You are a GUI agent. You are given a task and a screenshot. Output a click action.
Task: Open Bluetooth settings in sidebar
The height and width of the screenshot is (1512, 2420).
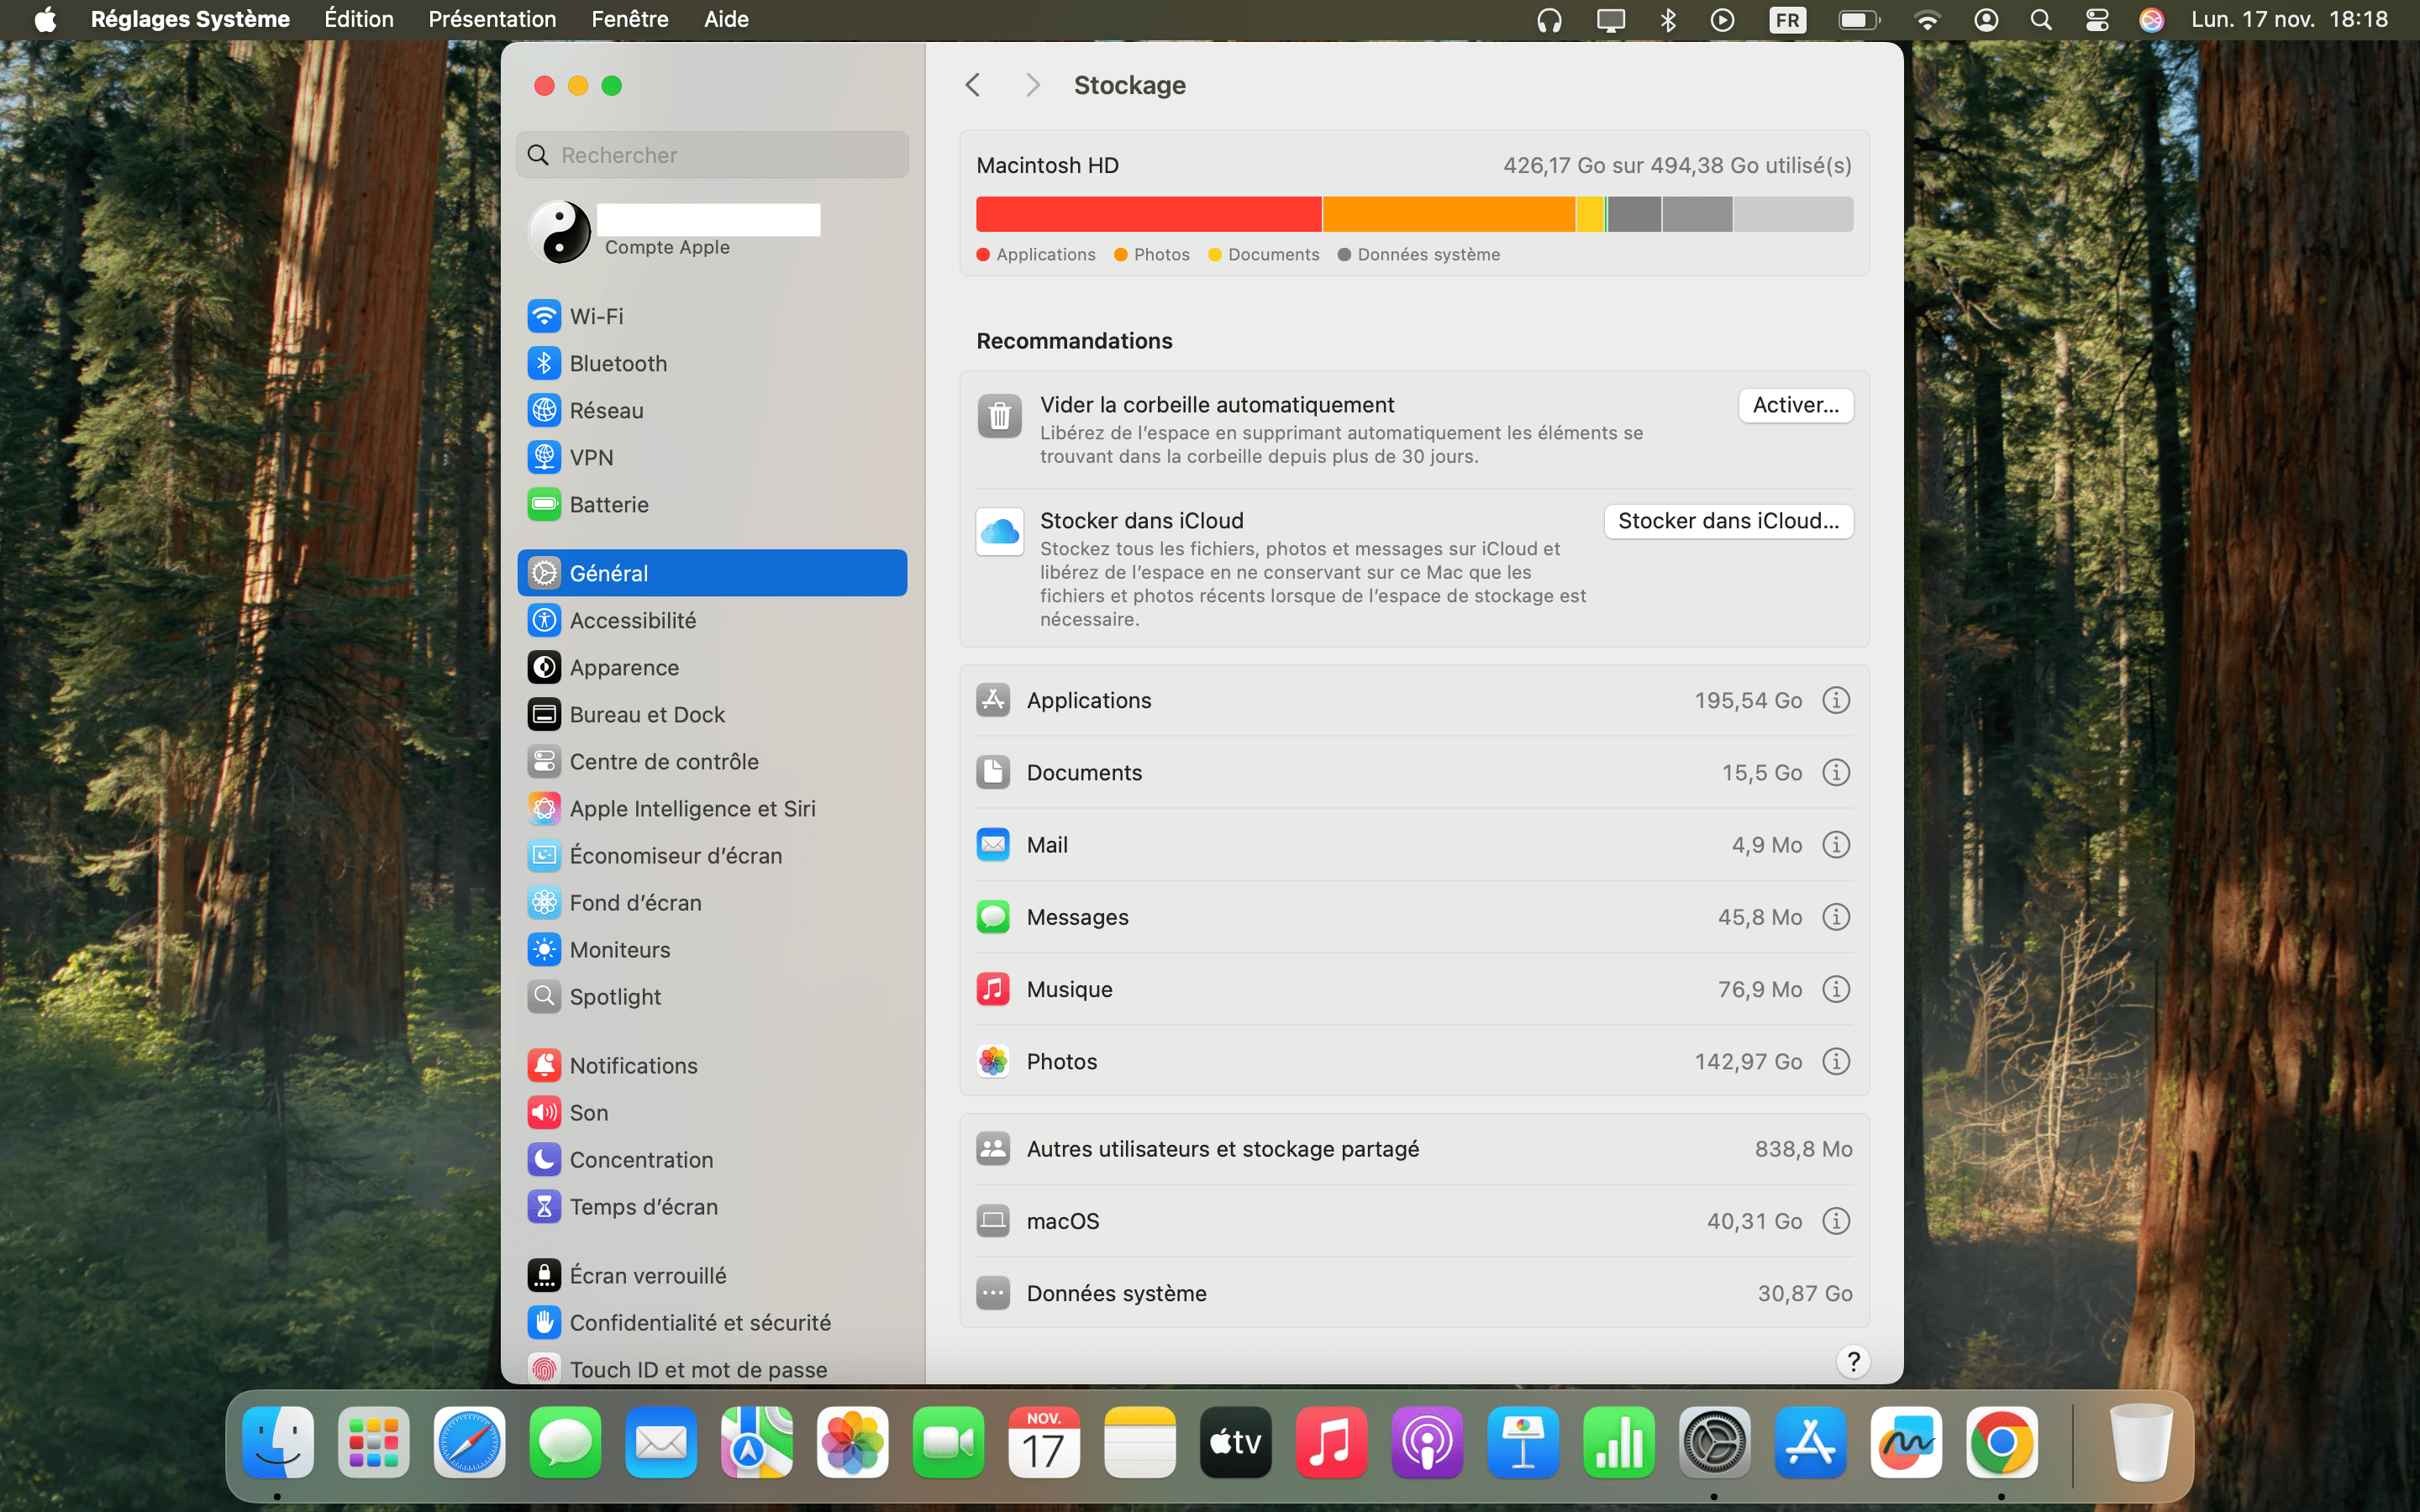(617, 363)
